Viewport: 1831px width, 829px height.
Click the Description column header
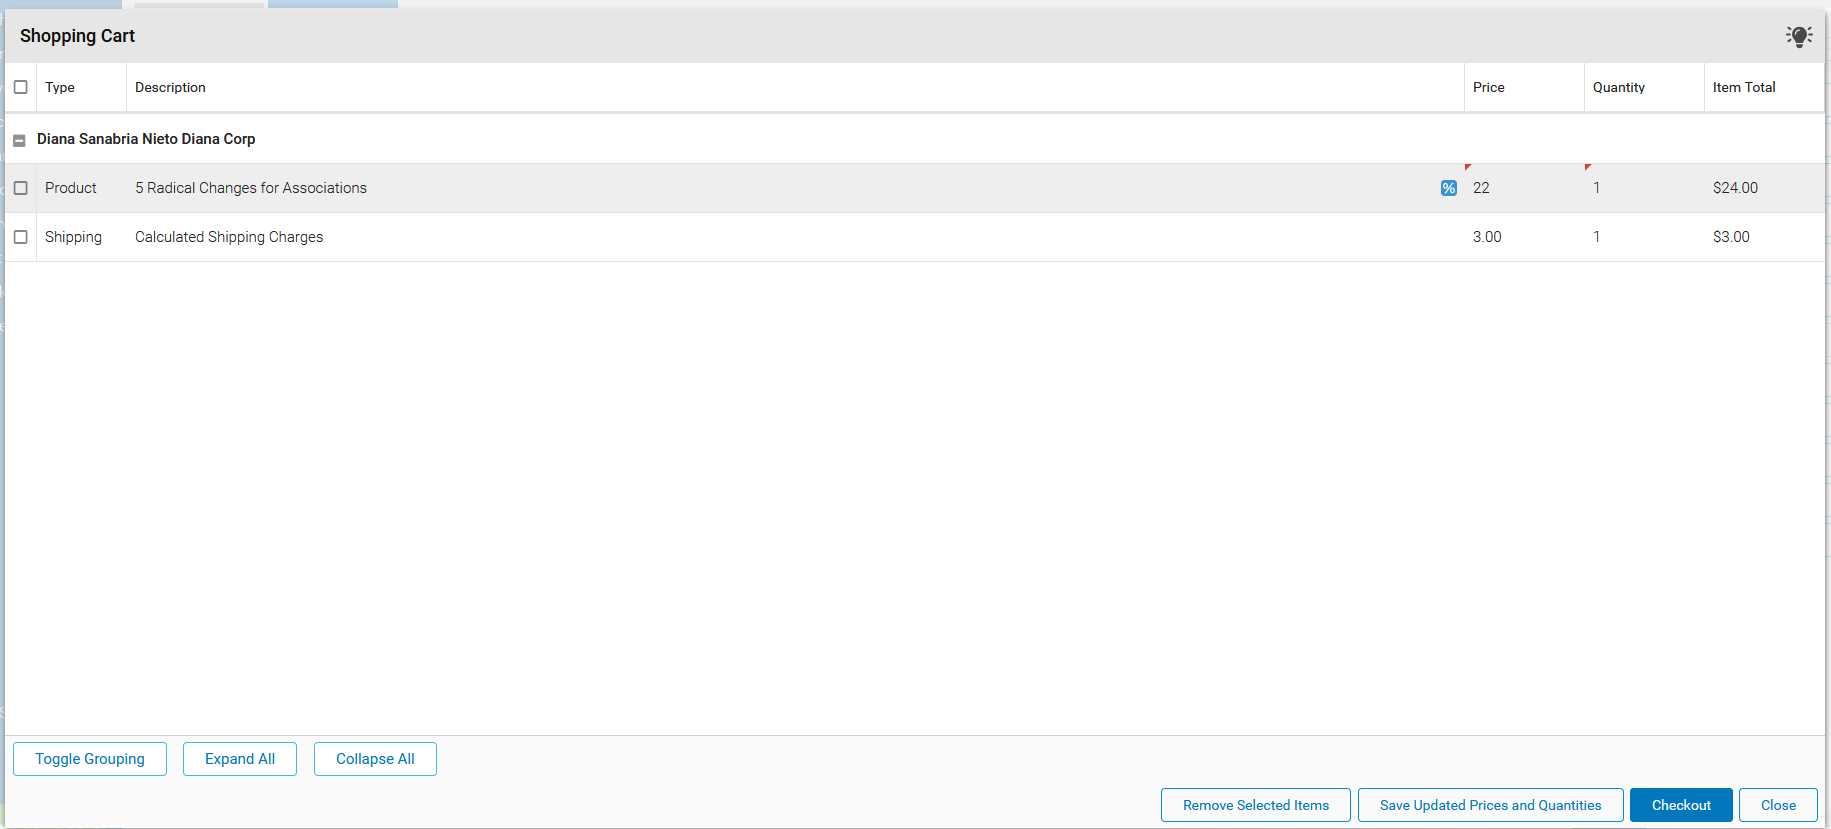tap(795, 87)
